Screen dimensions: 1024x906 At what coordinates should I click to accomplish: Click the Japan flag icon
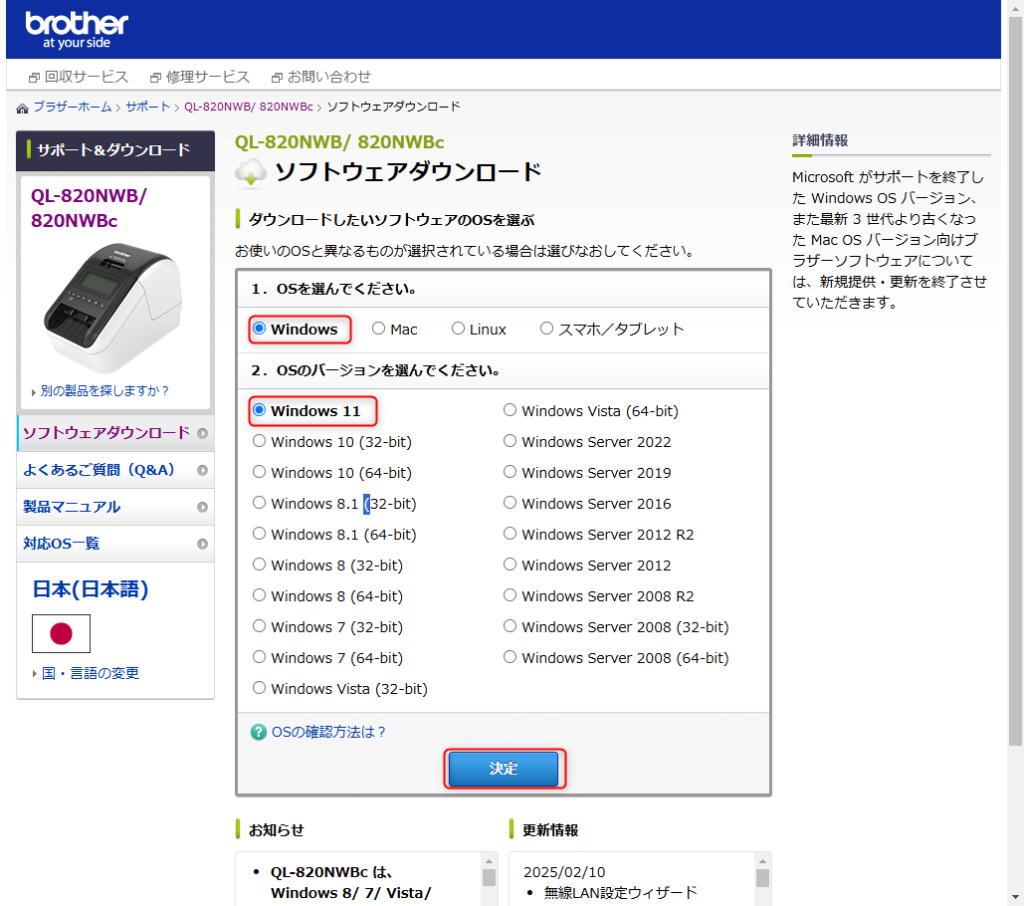pos(61,634)
